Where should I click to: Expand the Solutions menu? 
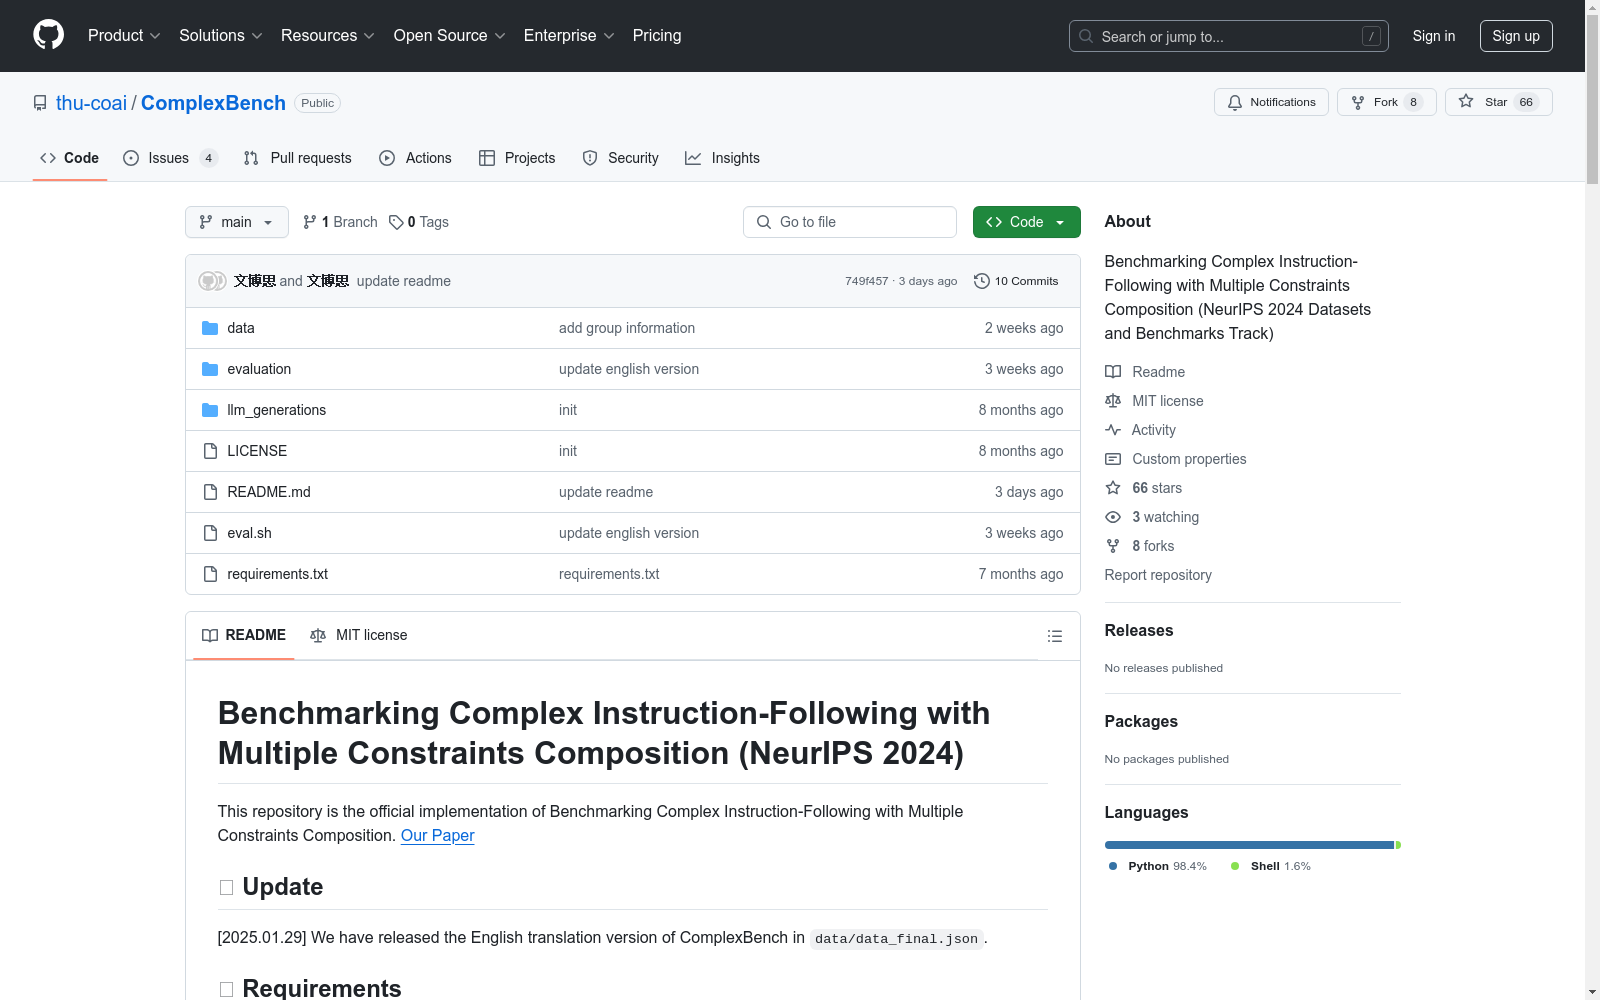[221, 35]
